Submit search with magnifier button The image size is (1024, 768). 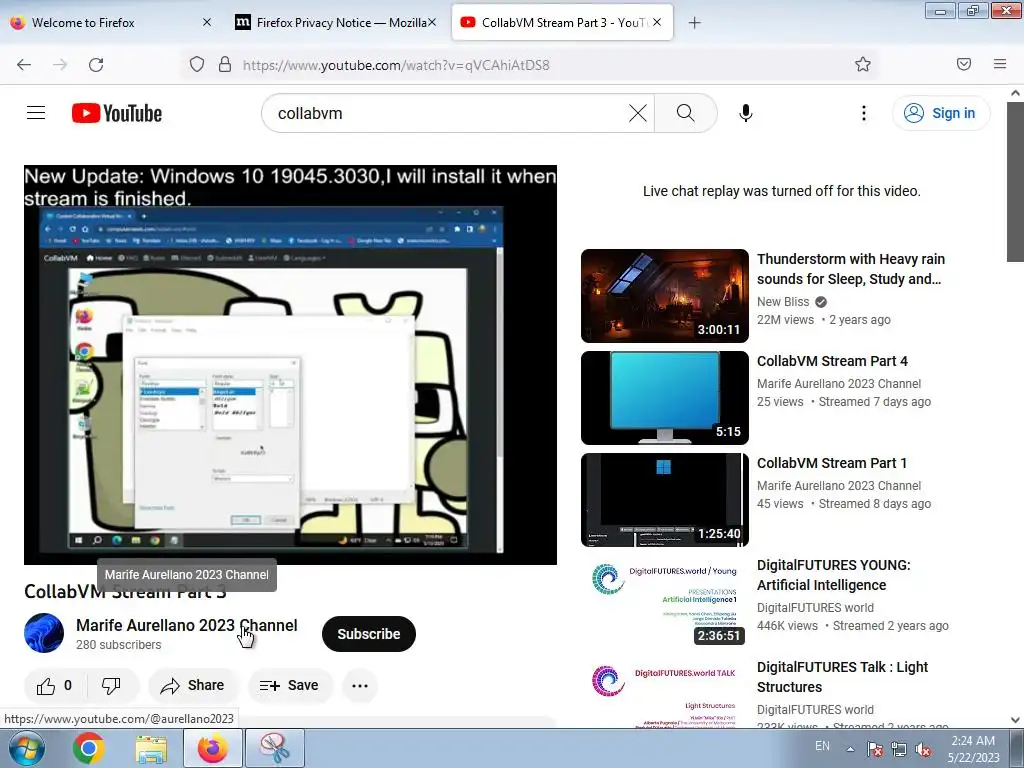coord(686,113)
